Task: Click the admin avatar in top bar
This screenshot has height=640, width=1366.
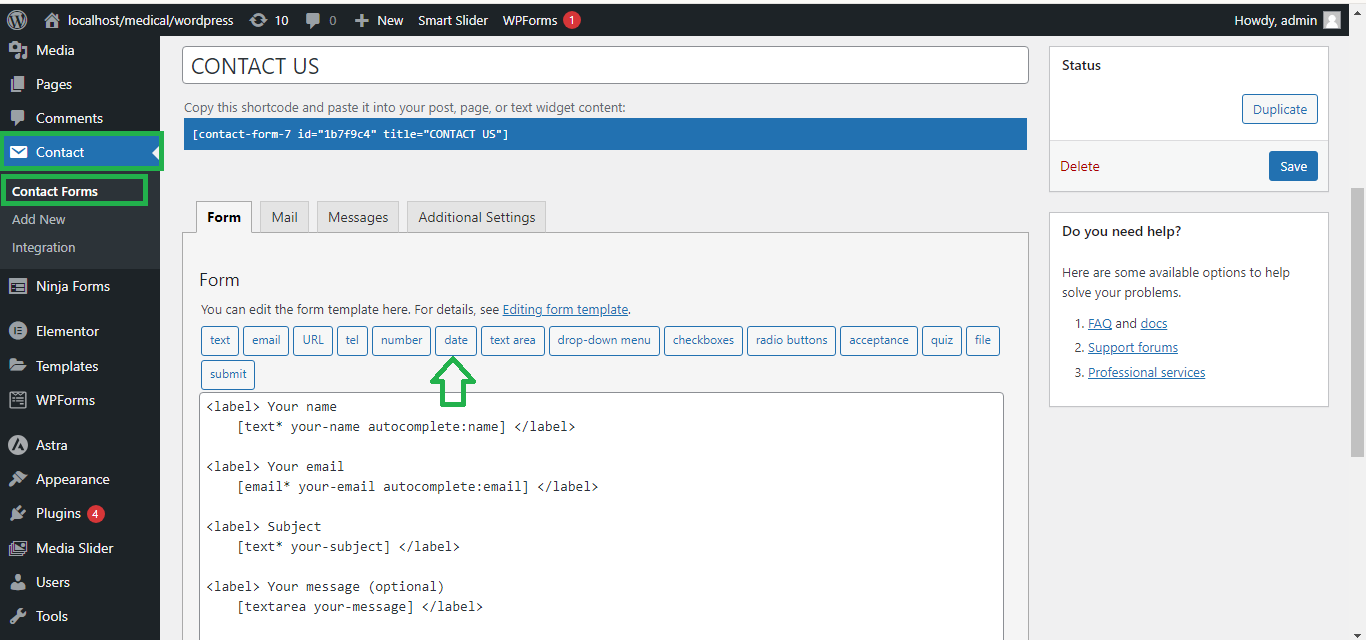Action: click(x=1331, y=20)
